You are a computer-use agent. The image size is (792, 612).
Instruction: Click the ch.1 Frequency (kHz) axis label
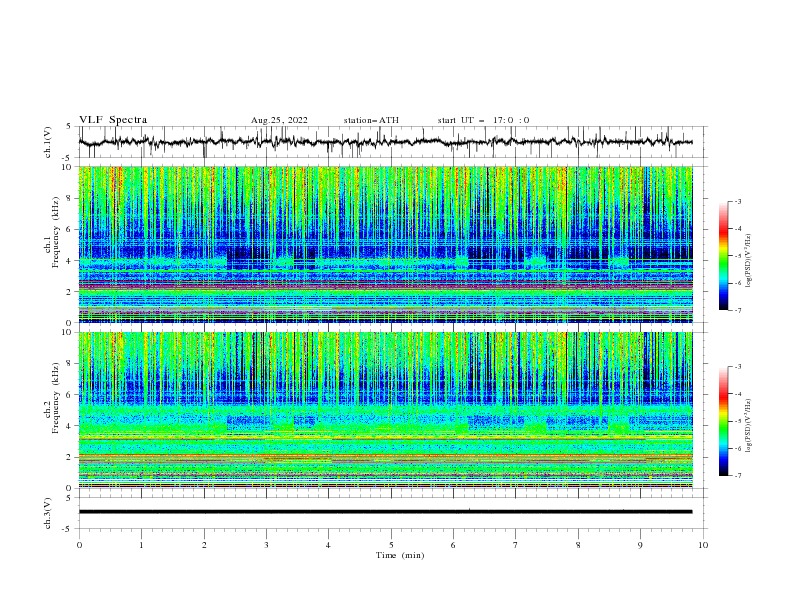pyautogui.click(x=52, y=234)
